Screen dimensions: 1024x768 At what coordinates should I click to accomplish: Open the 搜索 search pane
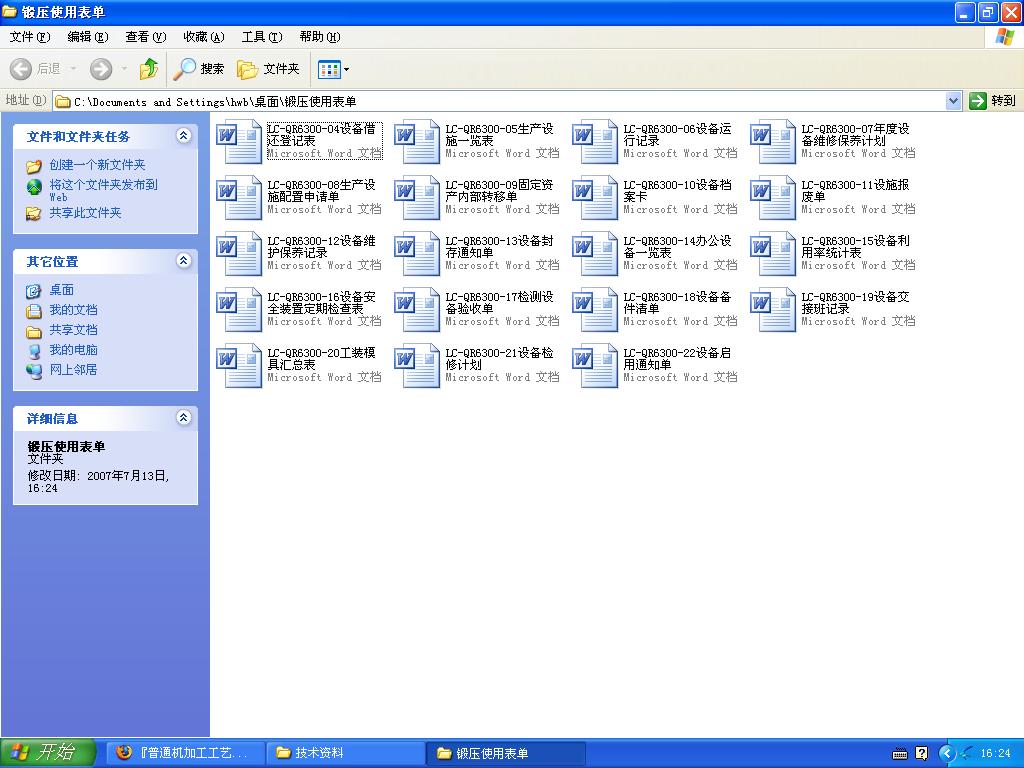(x=199, y=69)
